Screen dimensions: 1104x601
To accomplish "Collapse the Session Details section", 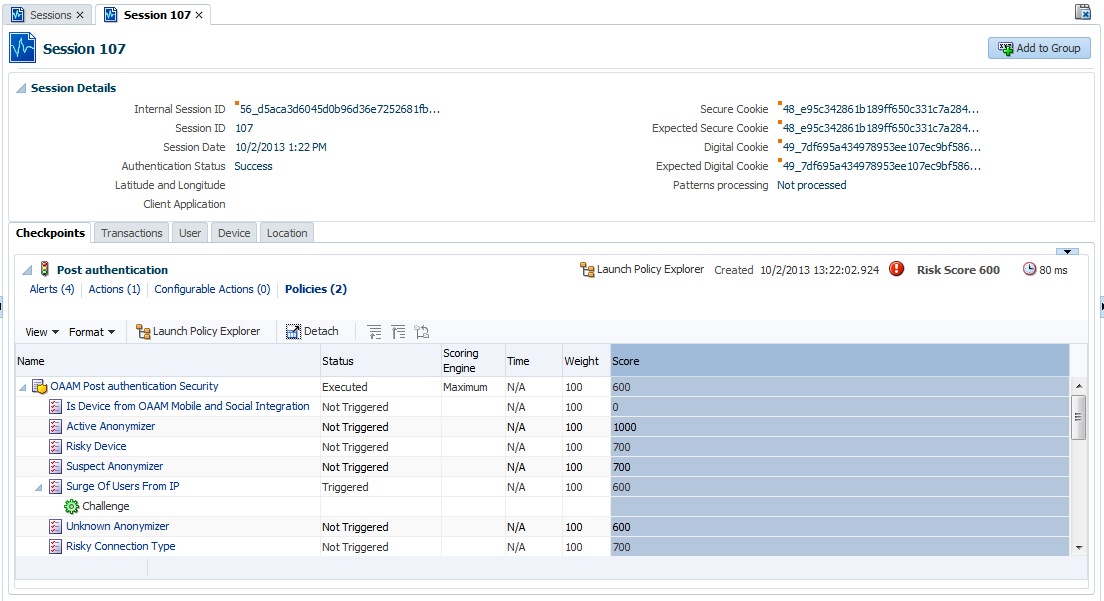I will pyautogui.click(x=21, y=88).
